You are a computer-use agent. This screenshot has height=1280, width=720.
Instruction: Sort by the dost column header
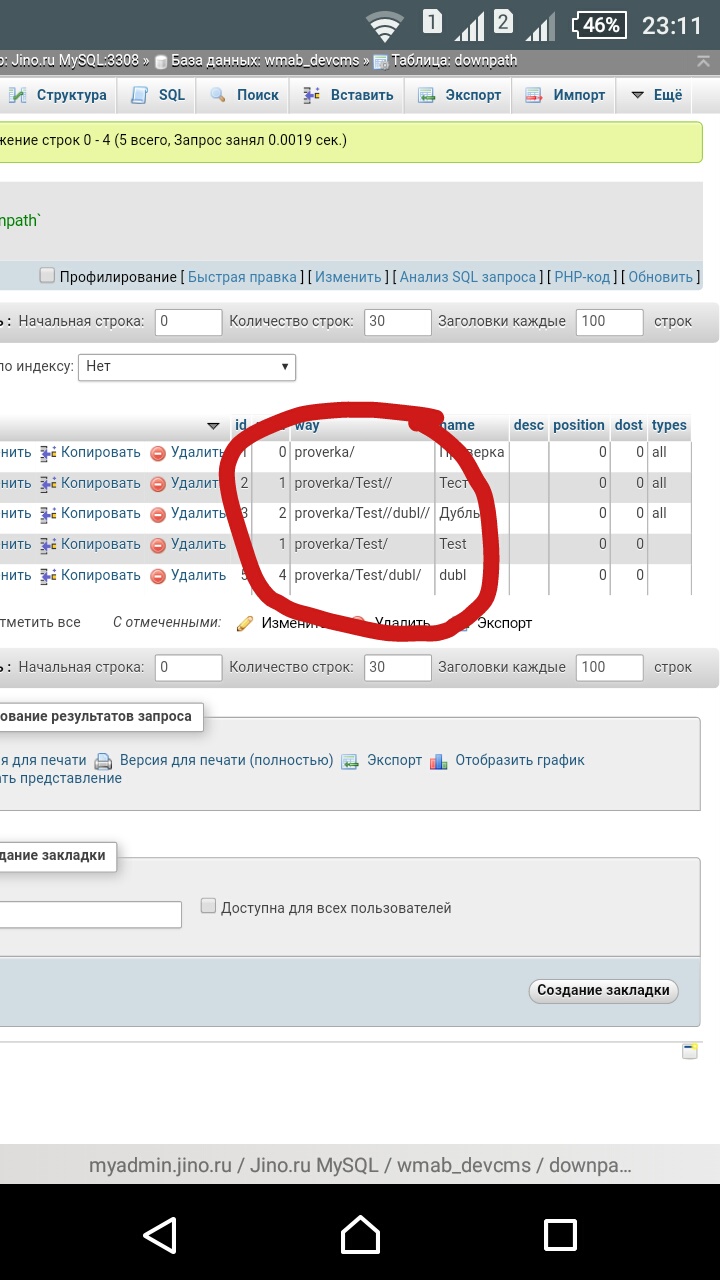(x=629, y=425)
